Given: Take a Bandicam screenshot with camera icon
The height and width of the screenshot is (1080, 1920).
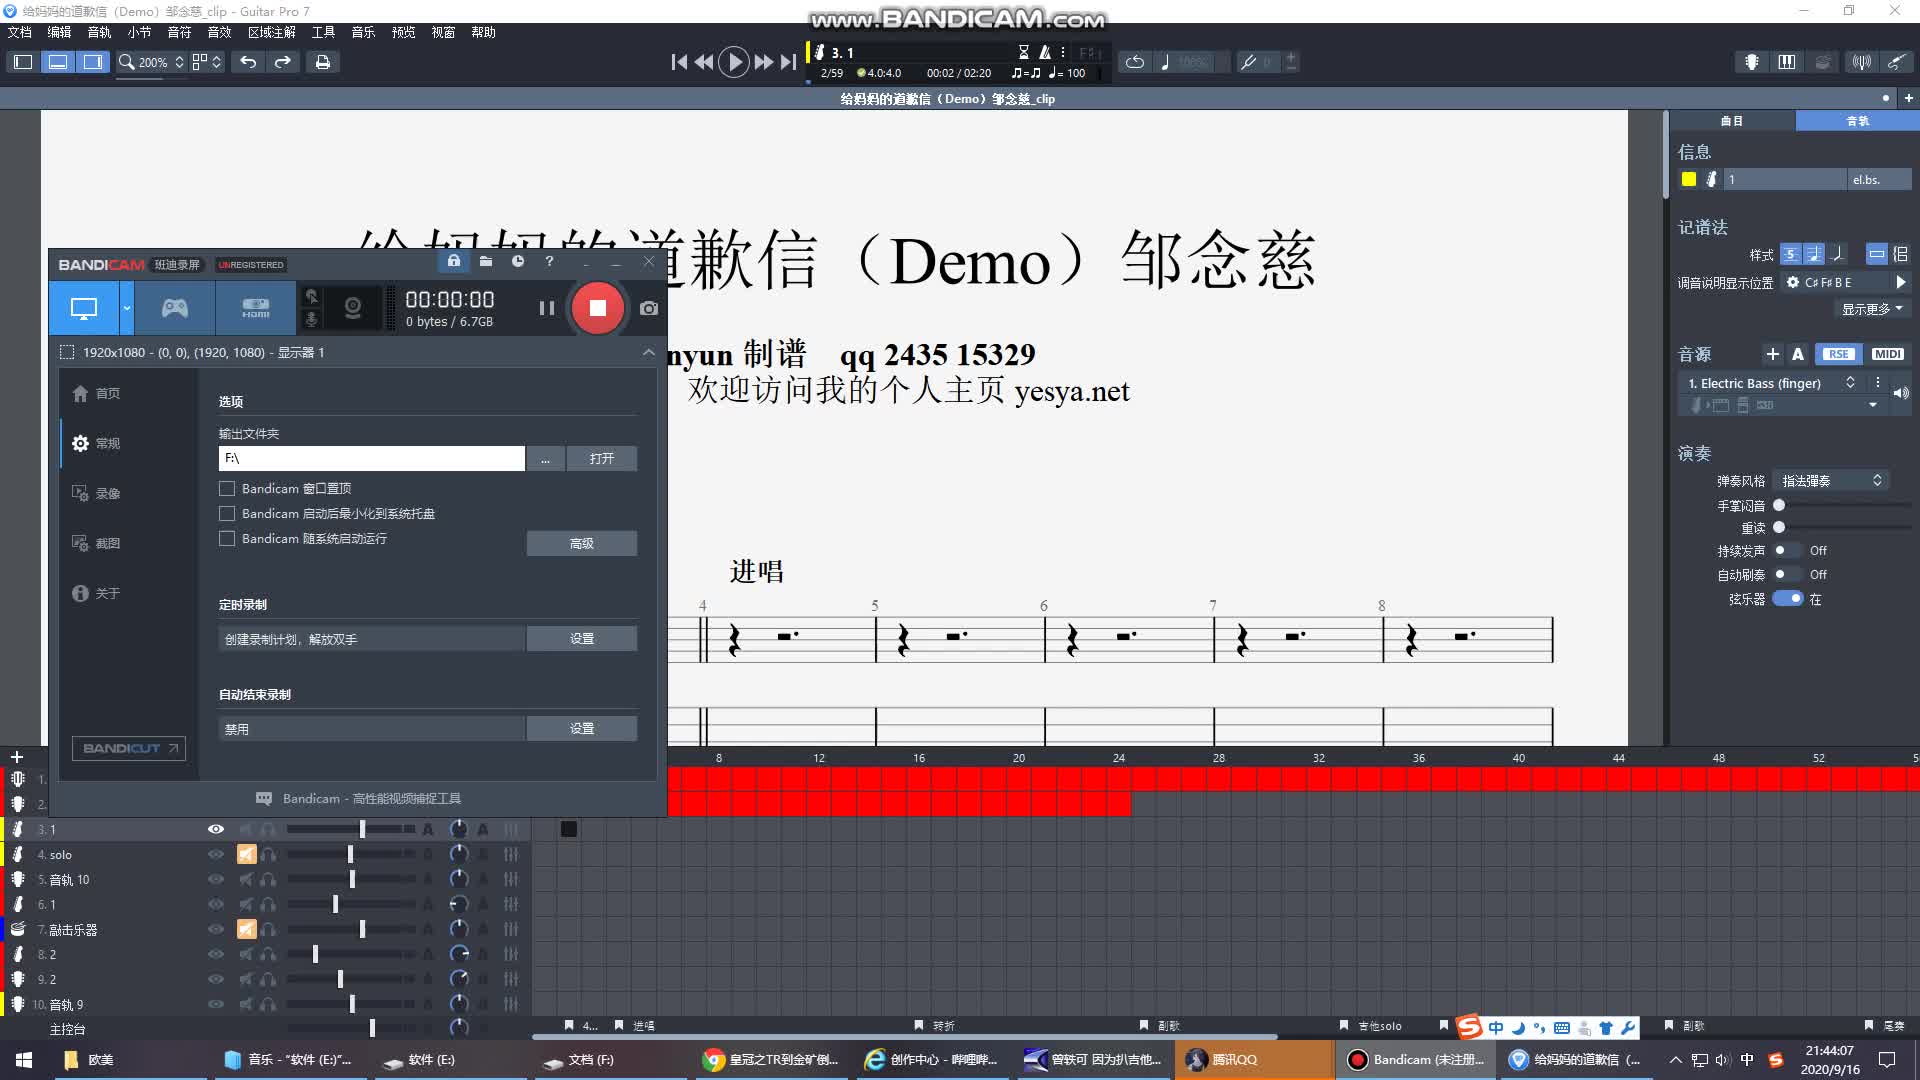Looking at the screenshot, I should pyautogui.click(x=649, y=308).
